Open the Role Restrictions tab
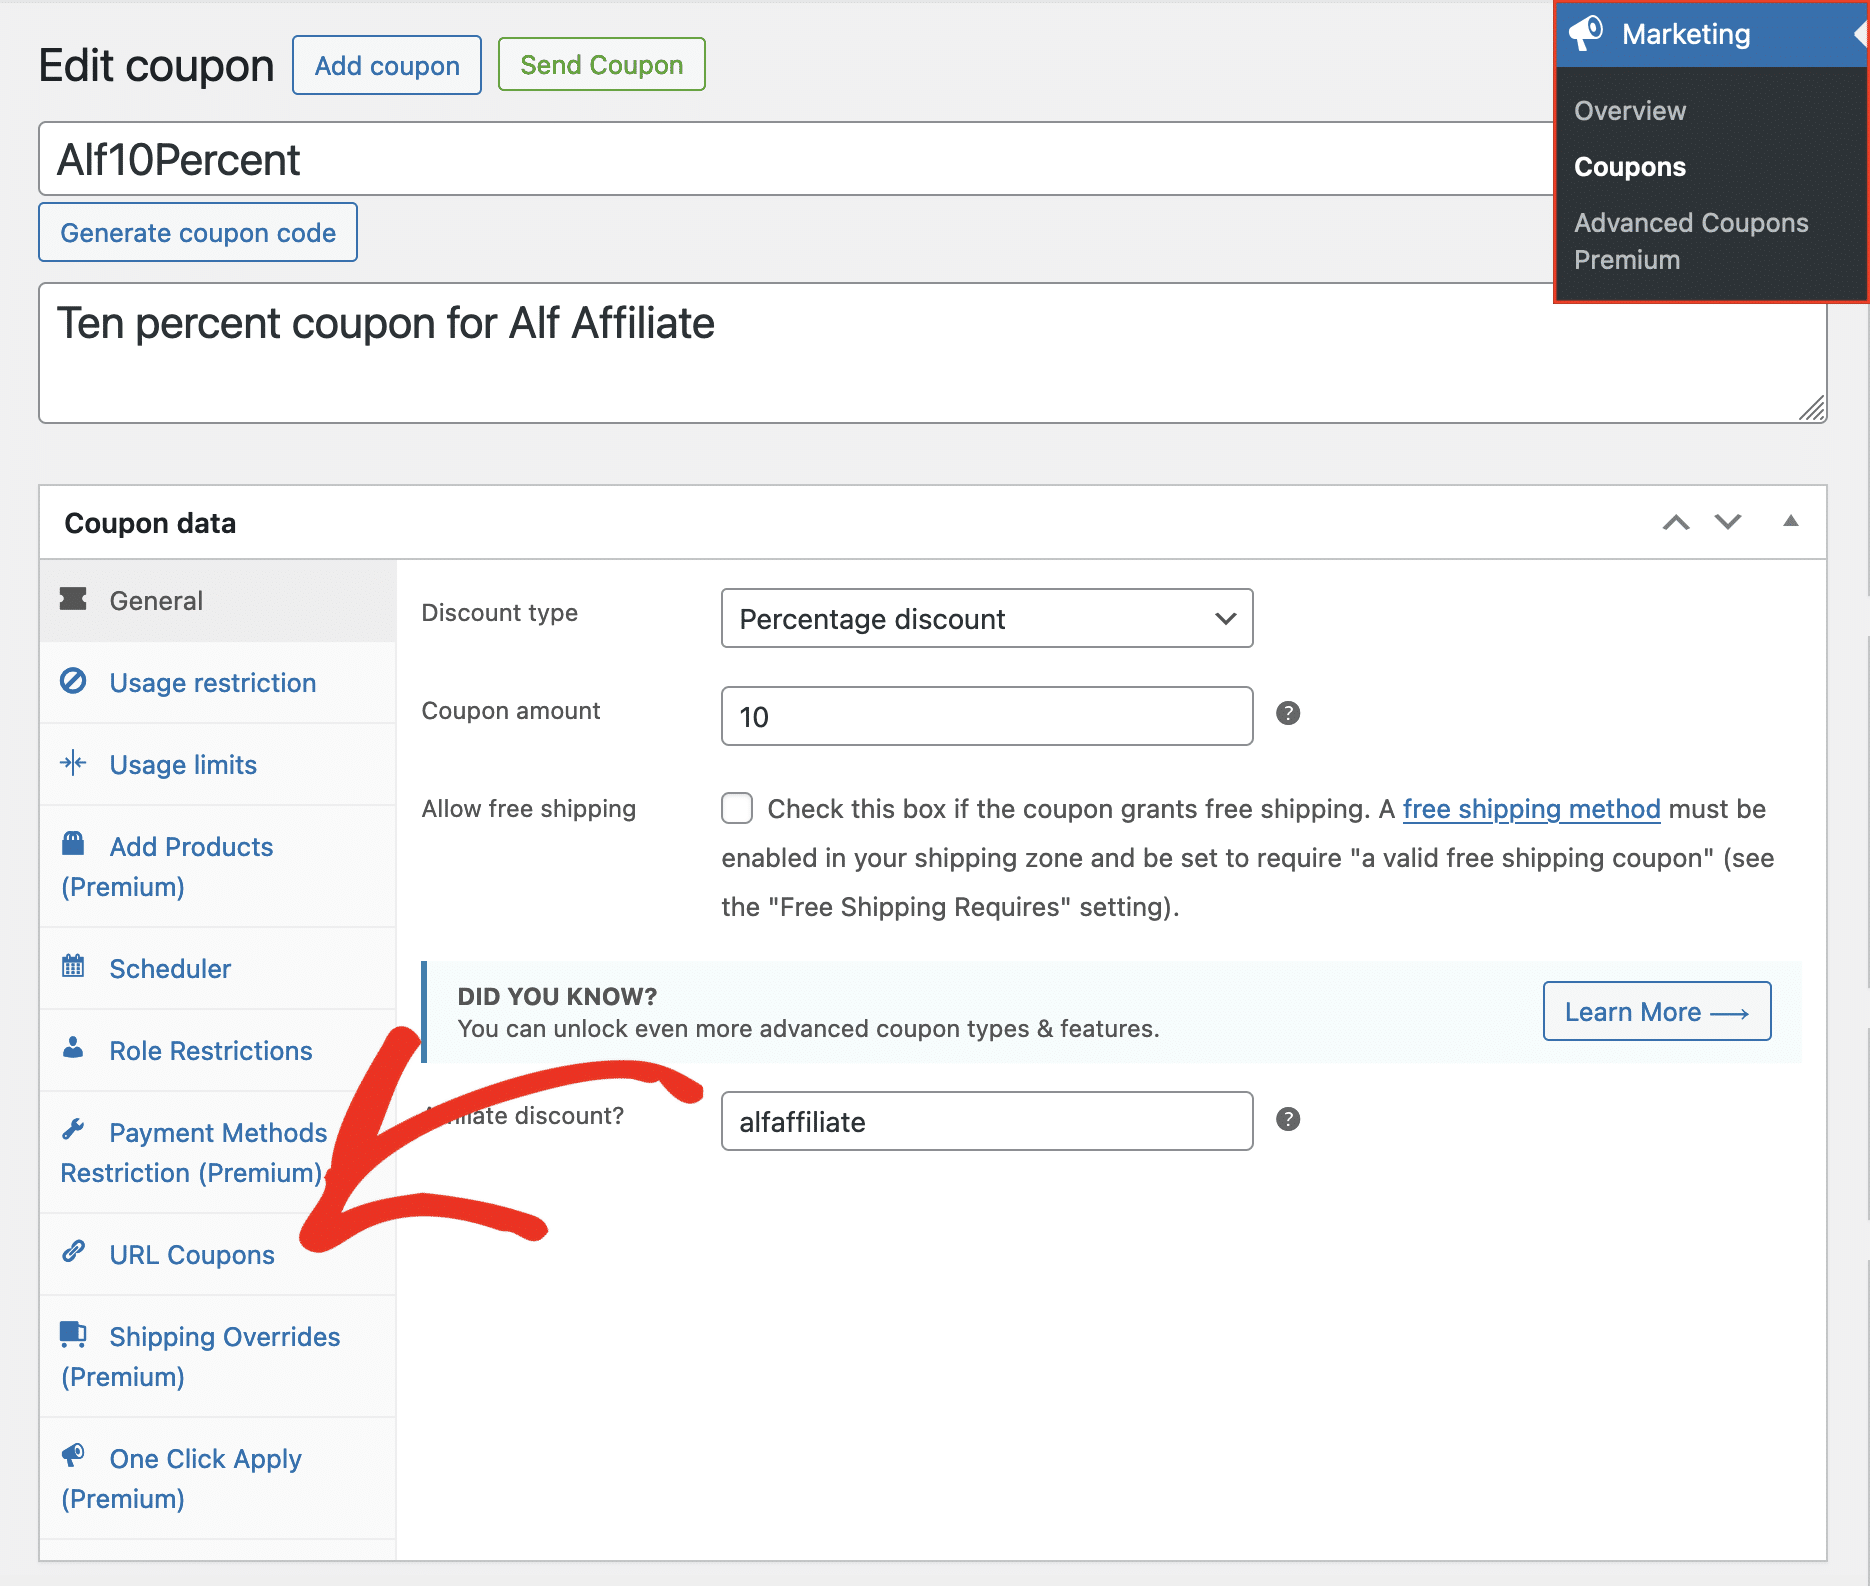Image resolution: width=1870 pixels, height=1586 pixels. pyautogui.click(x=218, y=1050)
